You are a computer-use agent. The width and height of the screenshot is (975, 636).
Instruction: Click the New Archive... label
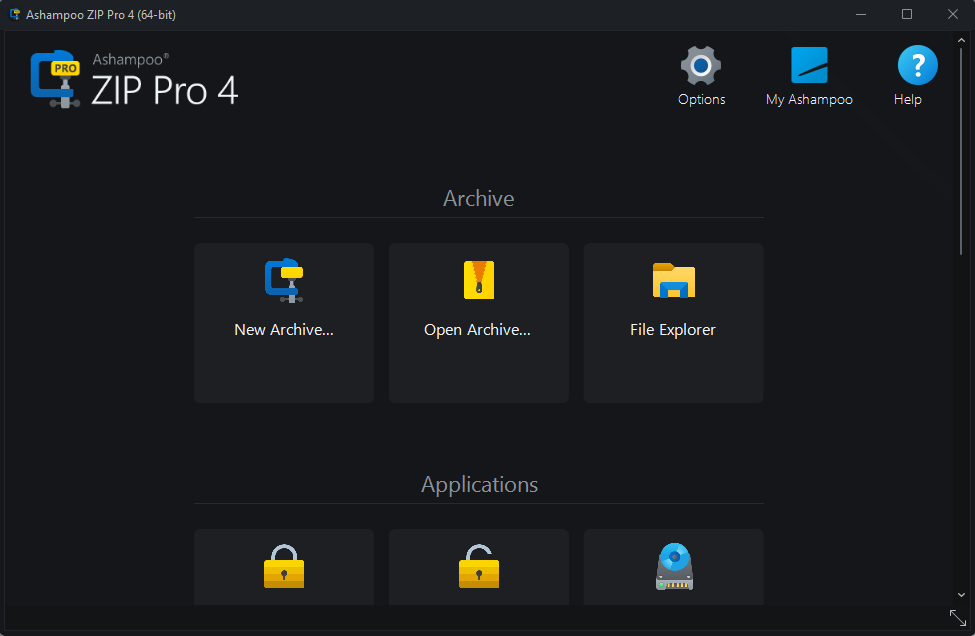click(x=284, y=330)
